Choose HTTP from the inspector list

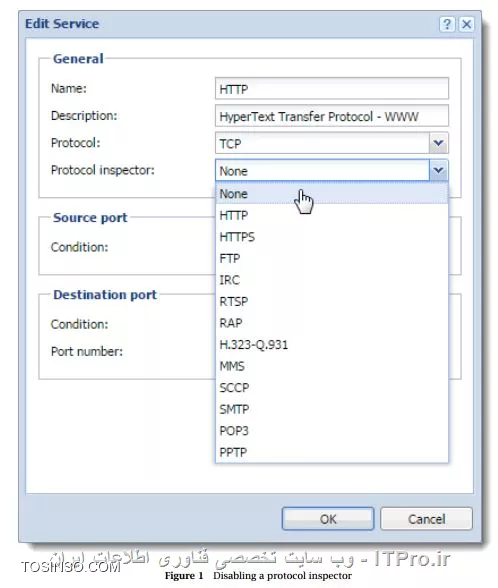tap(332, 216)
